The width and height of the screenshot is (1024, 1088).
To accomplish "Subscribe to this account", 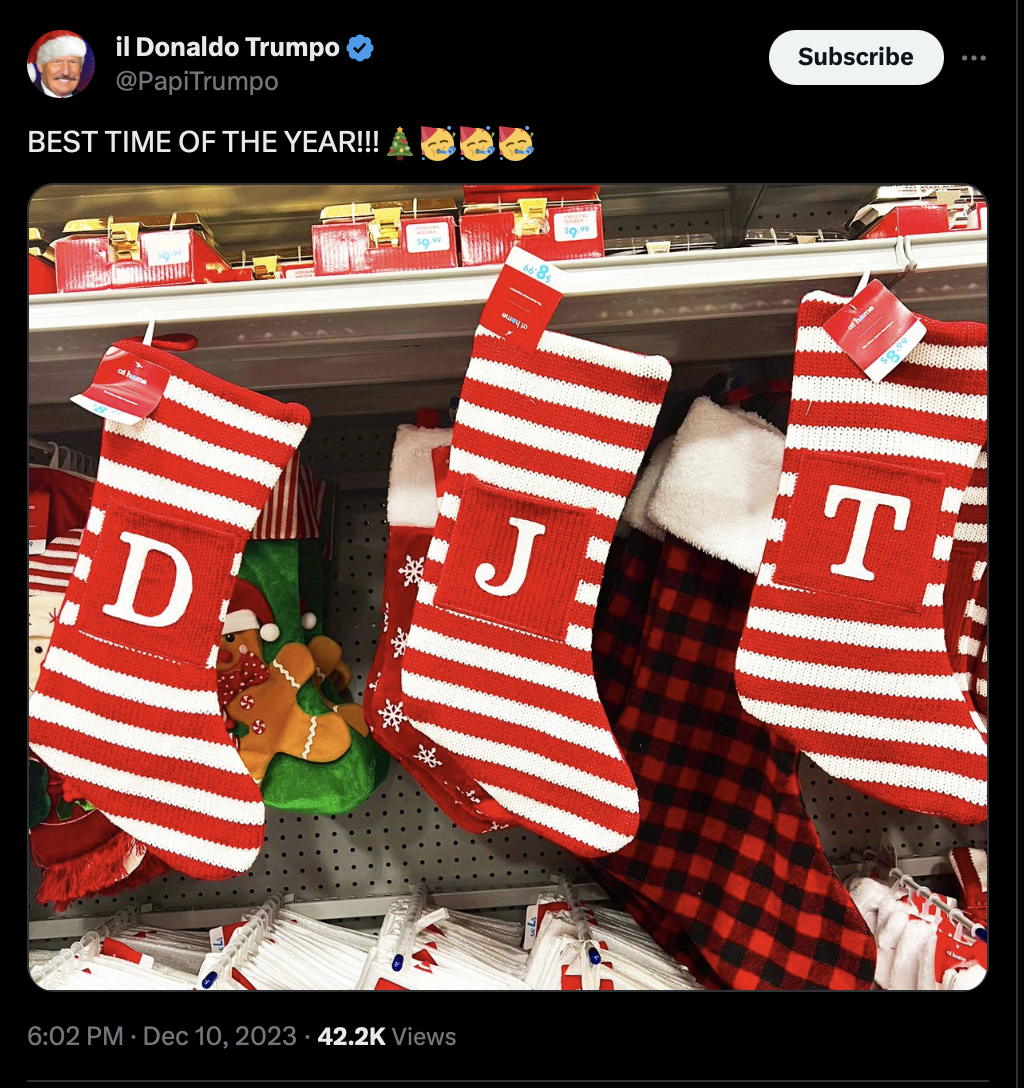I will click(x=856, y=57).
